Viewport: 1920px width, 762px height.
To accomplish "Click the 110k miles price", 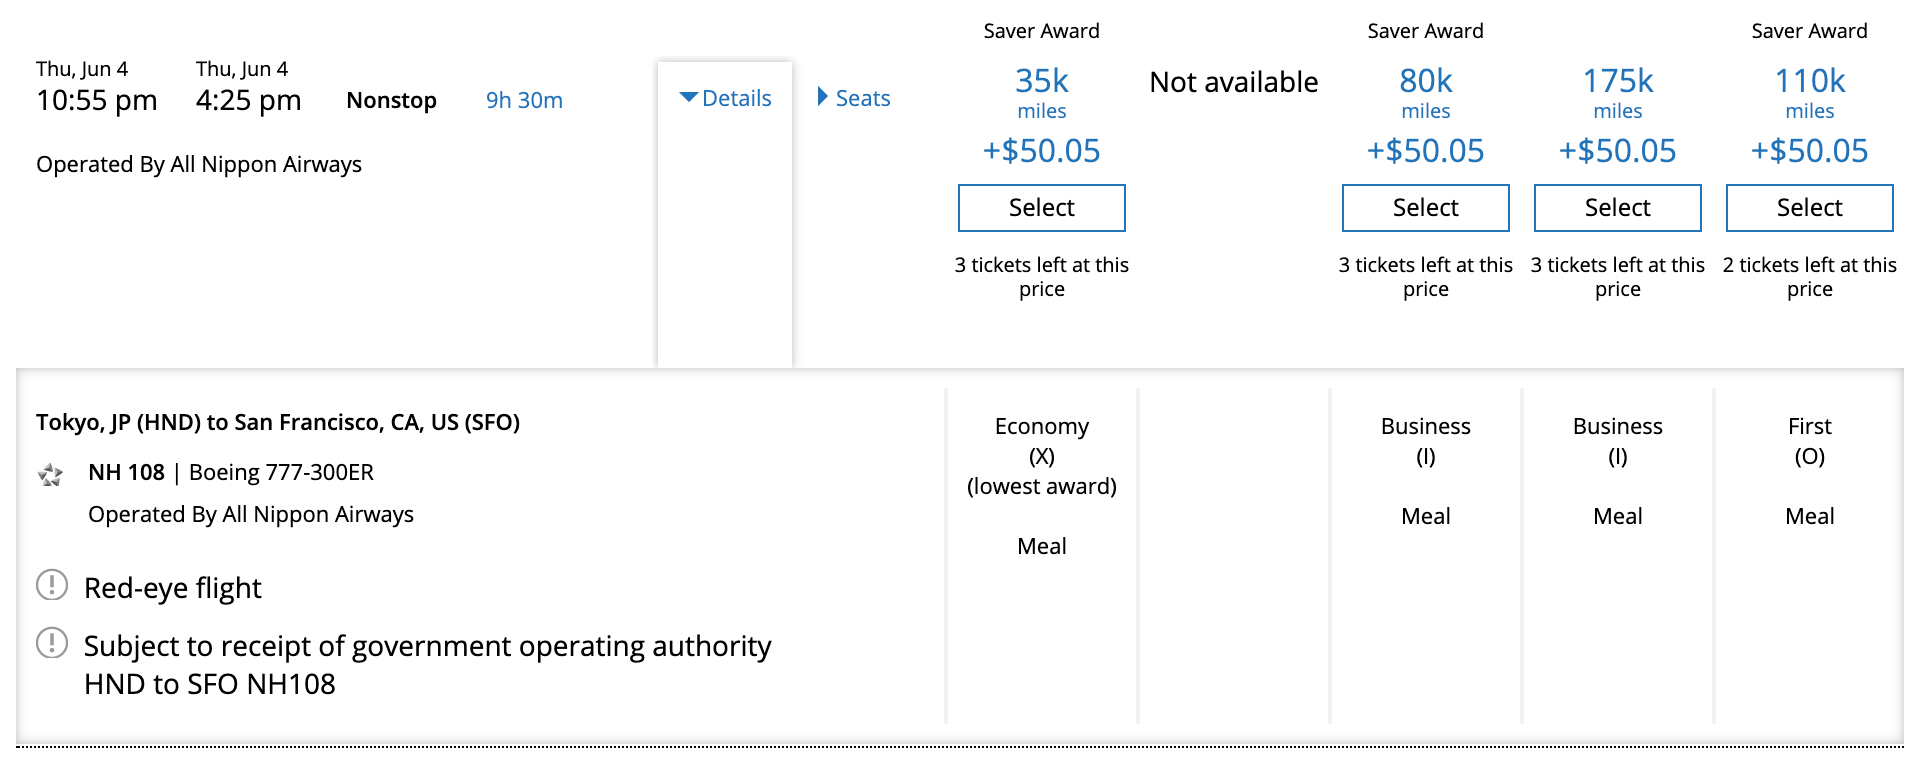I will (1809, 81).
